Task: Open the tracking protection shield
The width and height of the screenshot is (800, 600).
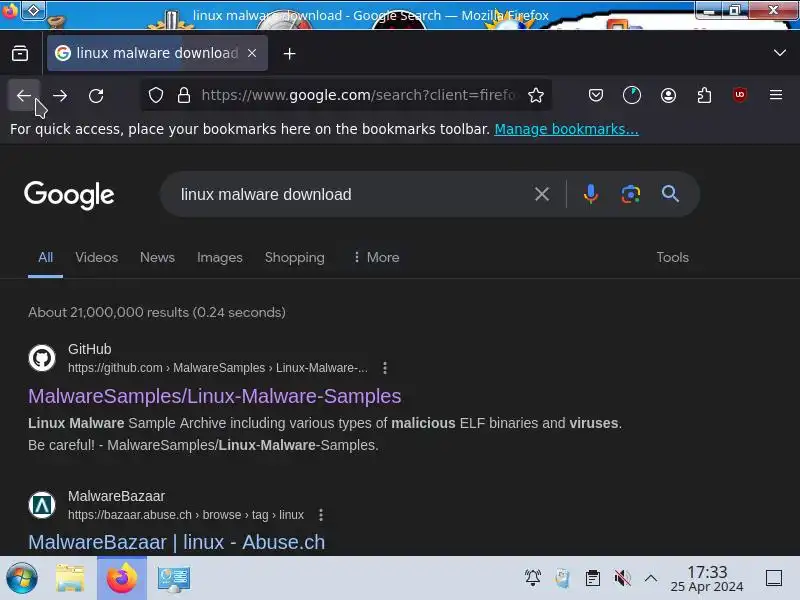Action: point(156,95)
